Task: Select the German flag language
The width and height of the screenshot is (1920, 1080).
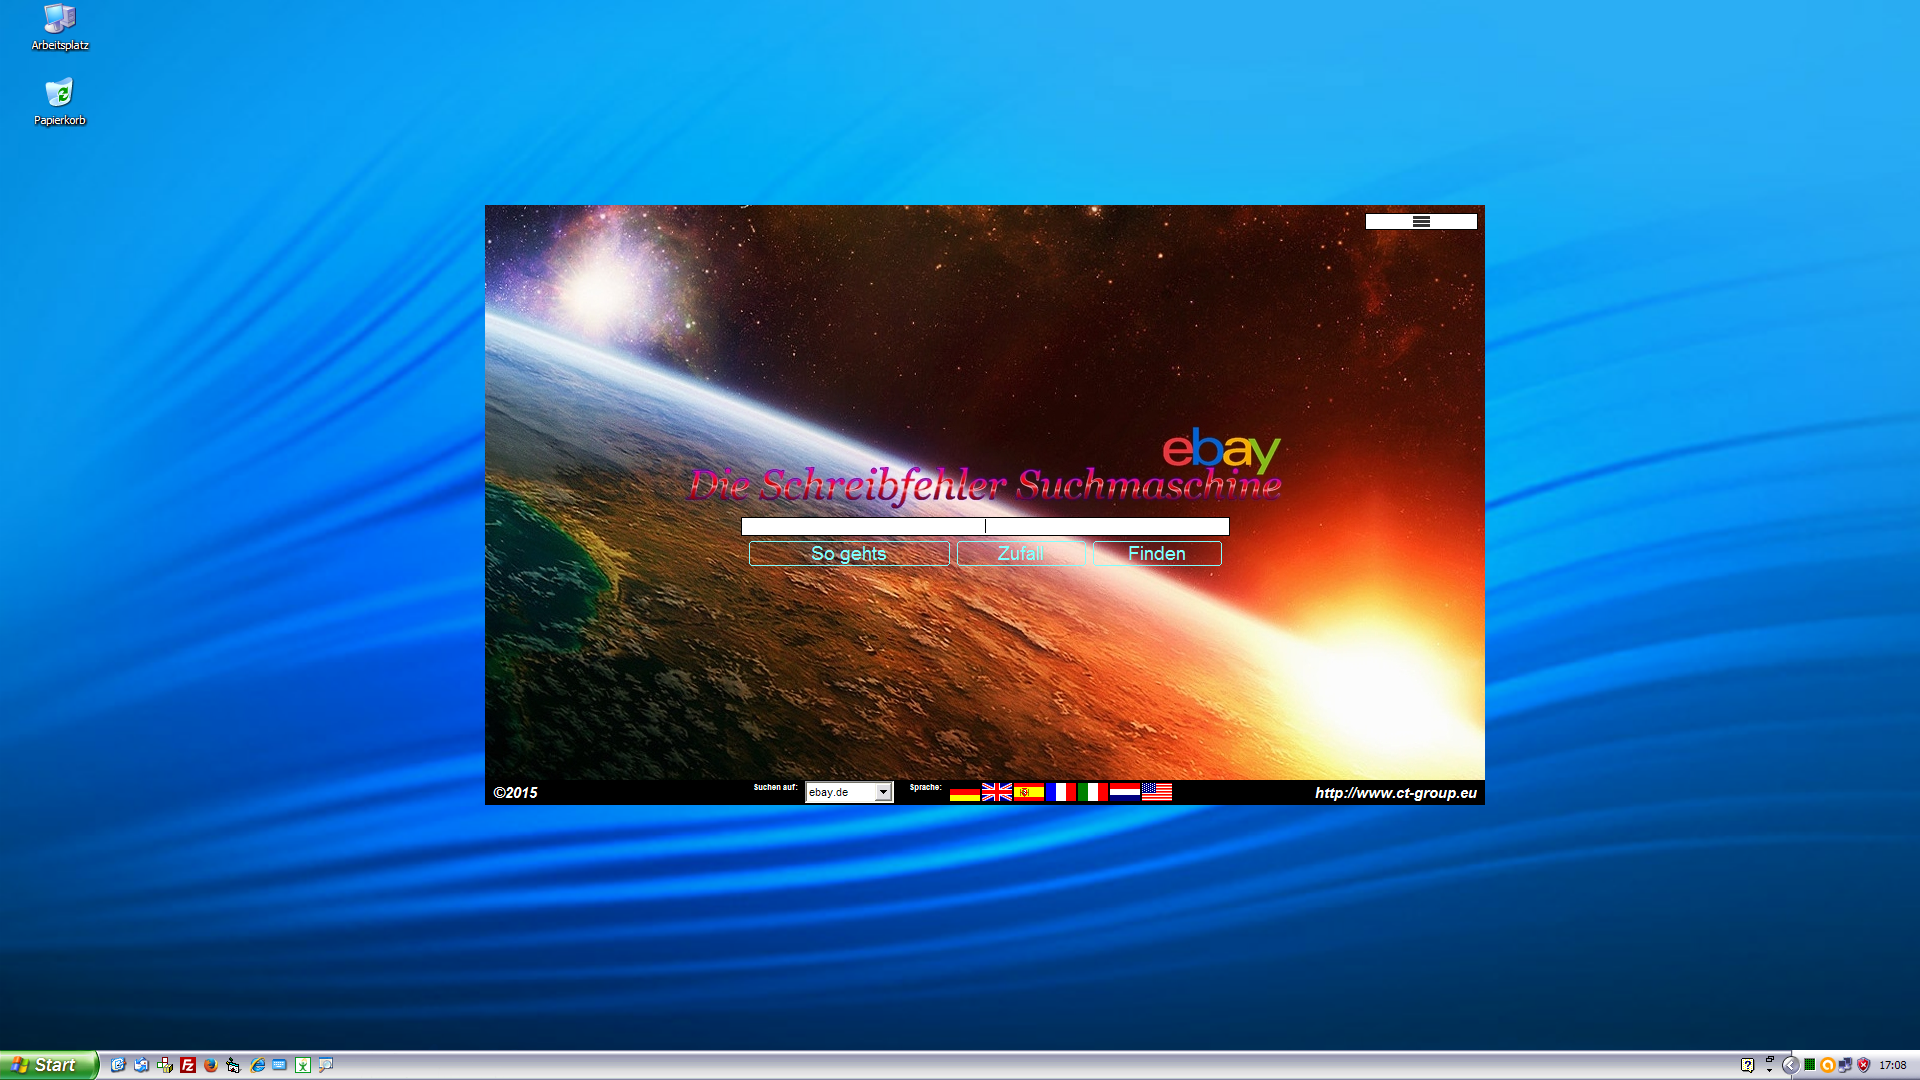Action: tap(965, 792)
